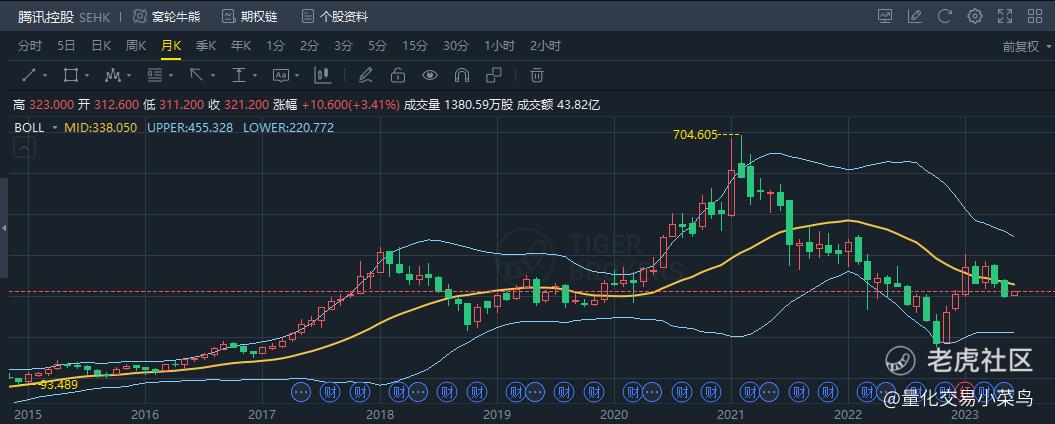Viewport: 1055px width, 424px height.
Task: Open the 个股资料 stock info
Action: pyautogui.click(x=335, y=16)
